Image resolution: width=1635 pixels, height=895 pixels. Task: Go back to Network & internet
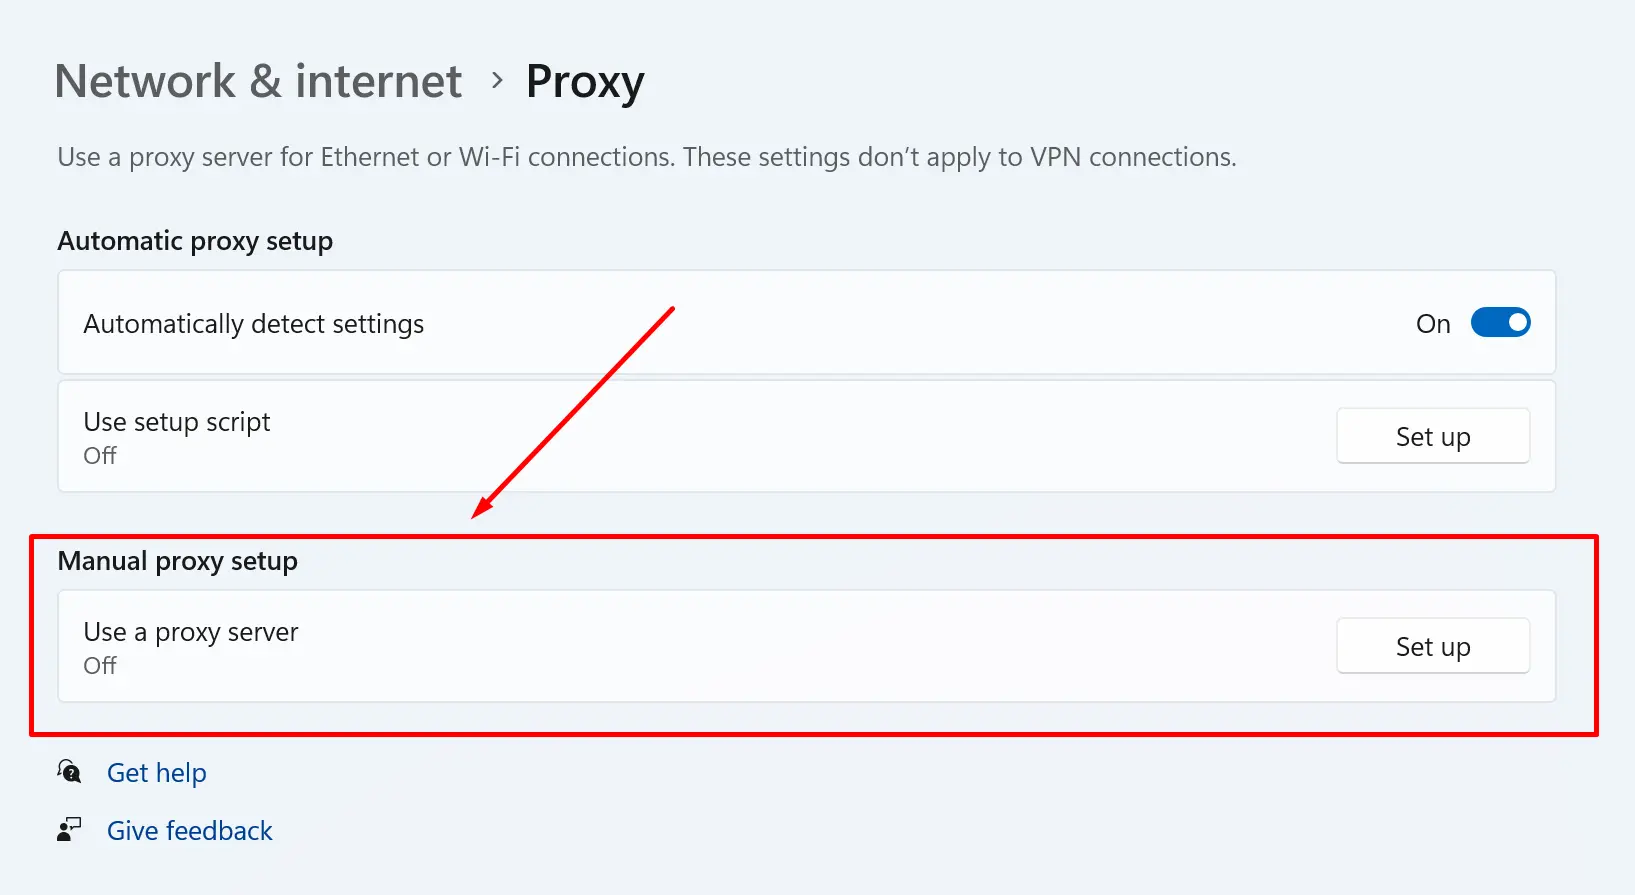click(x=258, y=81)
